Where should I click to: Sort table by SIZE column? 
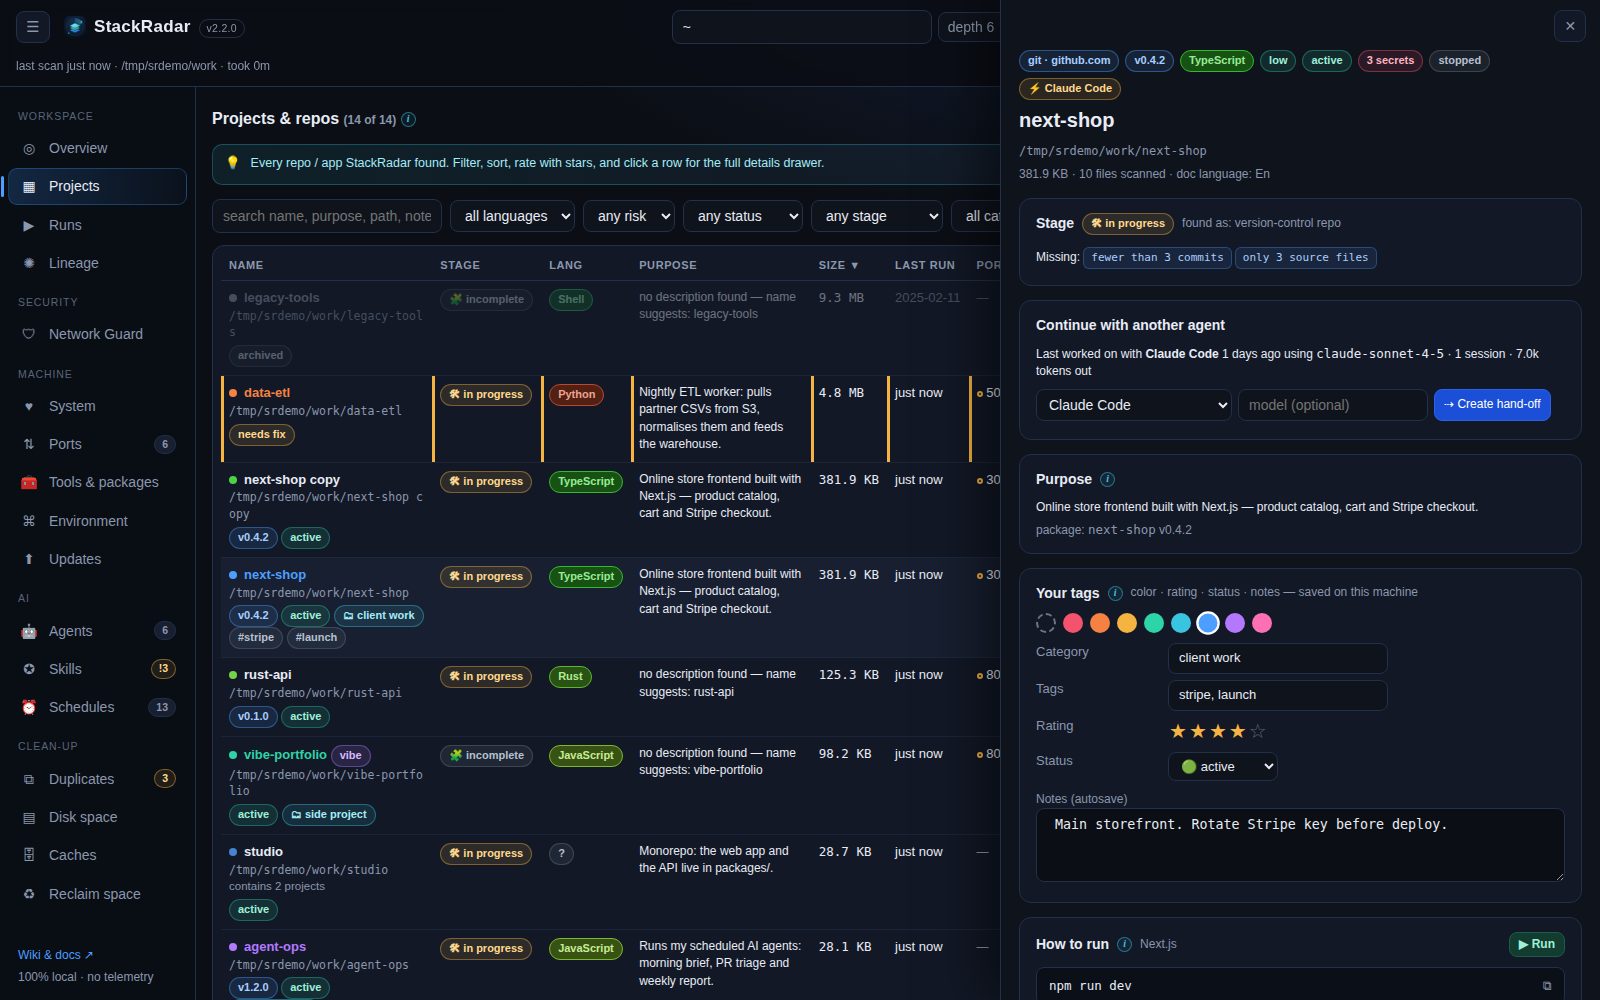[838, 265]
